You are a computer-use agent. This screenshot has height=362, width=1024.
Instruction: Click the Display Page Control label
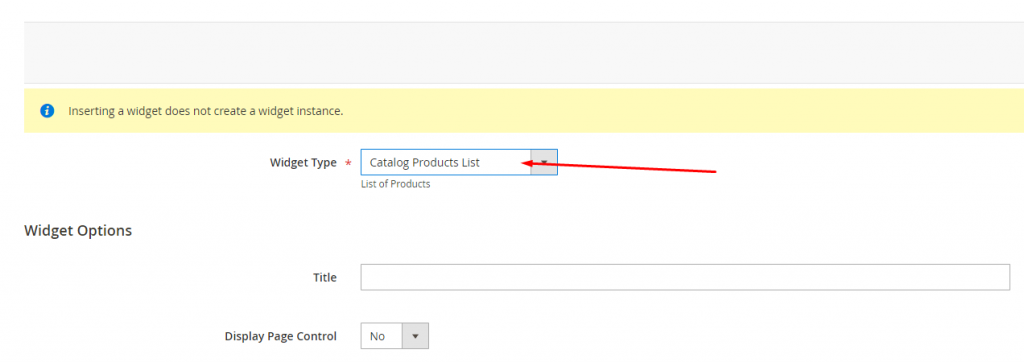coord(281,337)
